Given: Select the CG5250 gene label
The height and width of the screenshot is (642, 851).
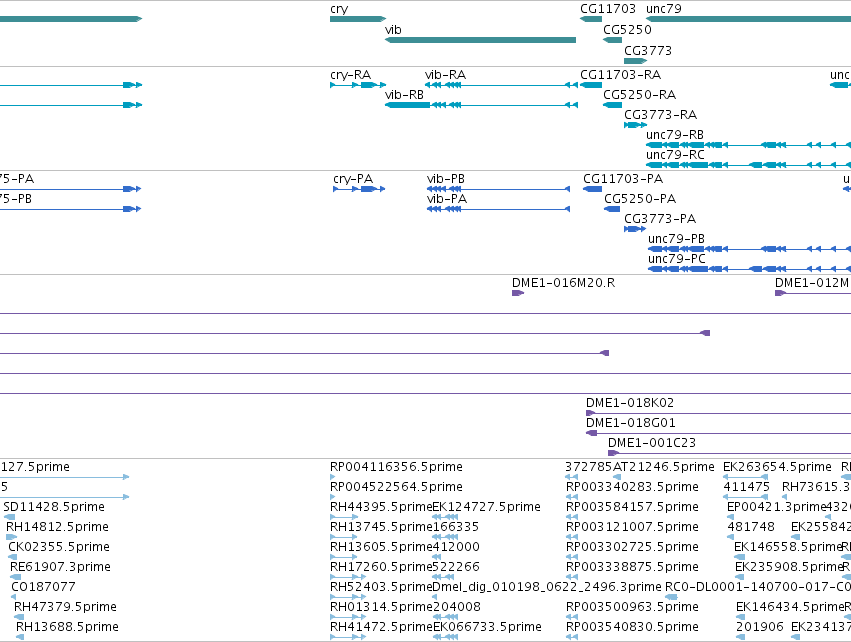Looking at the screenshot, I should point(627,30).
